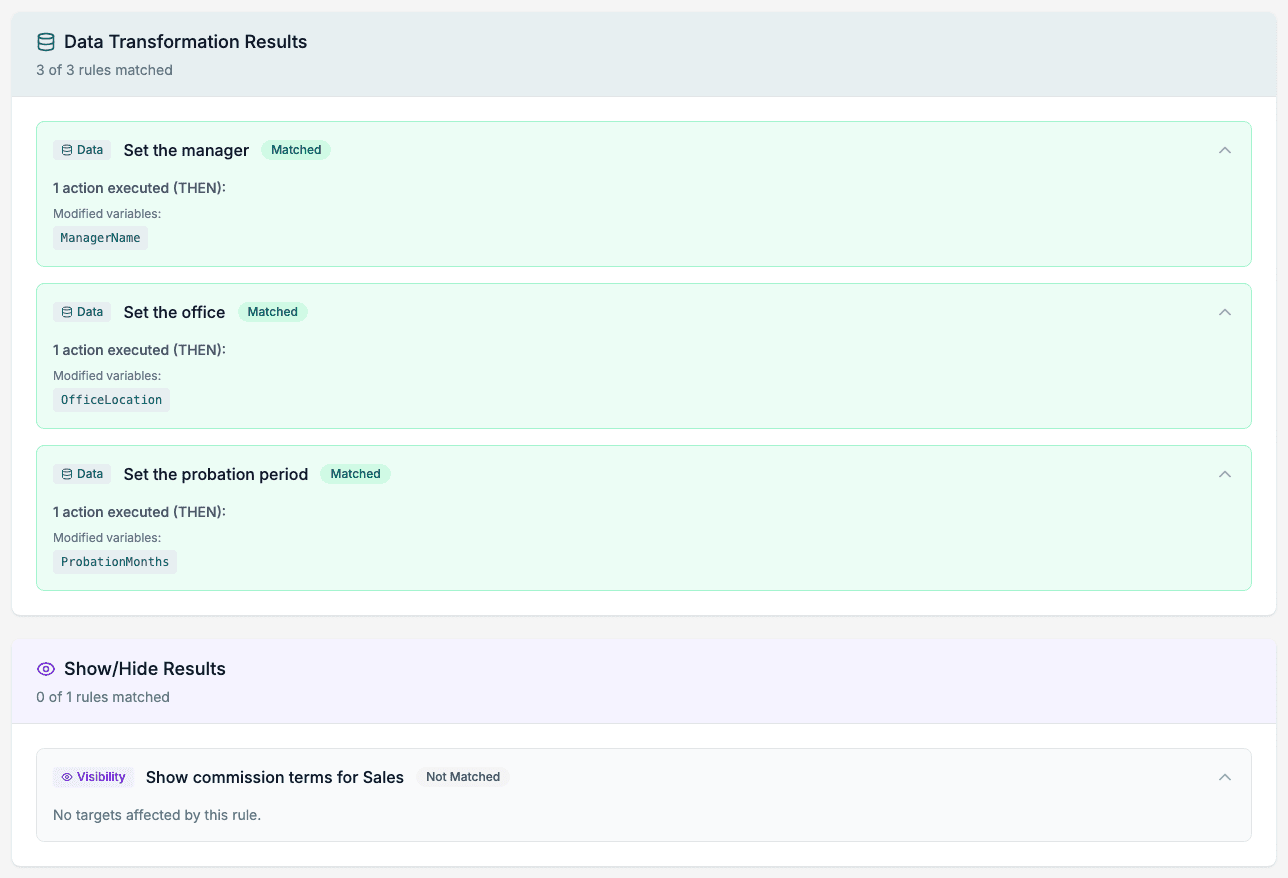Click the Set the manager rule title
This screenshot has width=1288, height=878.
(186, 150)
